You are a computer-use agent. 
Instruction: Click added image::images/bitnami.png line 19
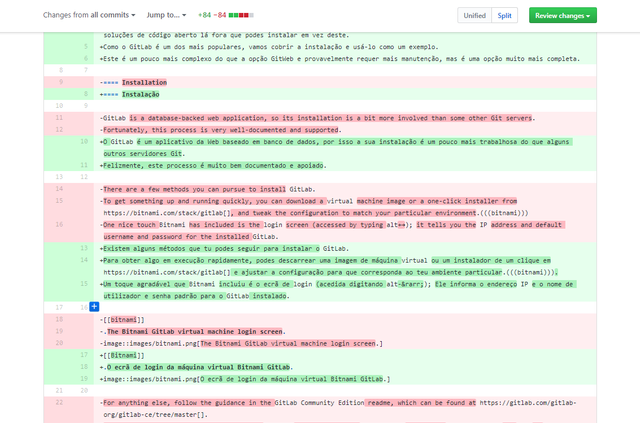pos(320,378)
